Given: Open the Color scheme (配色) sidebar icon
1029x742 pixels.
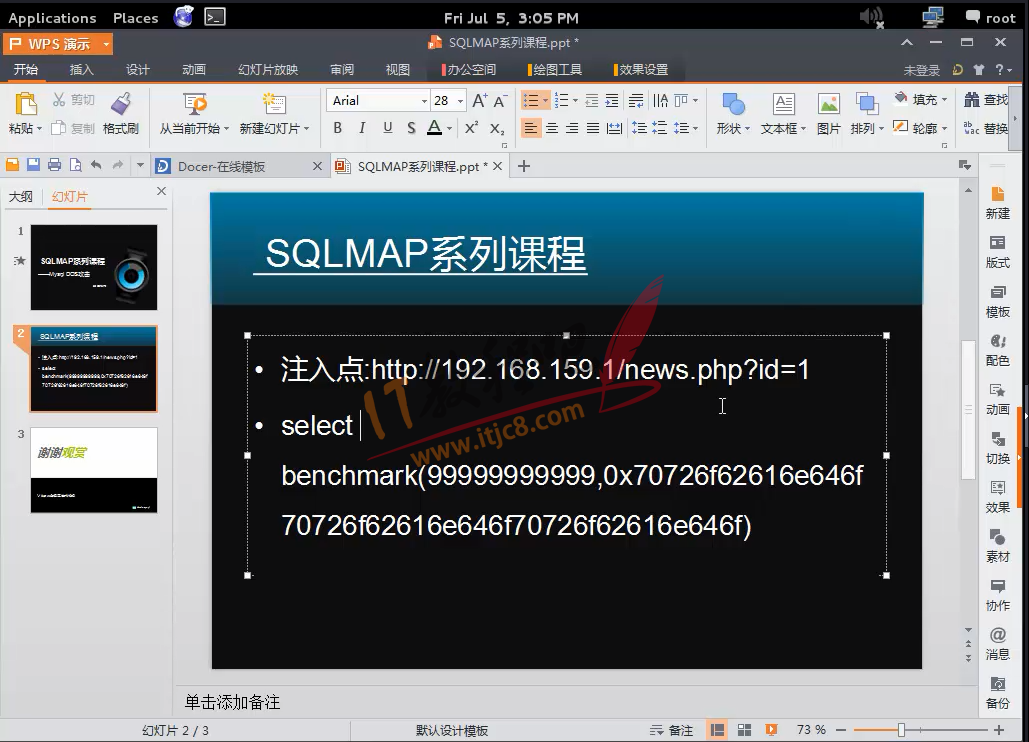Looking at the screenshot, I should click(x=998, y=340).
